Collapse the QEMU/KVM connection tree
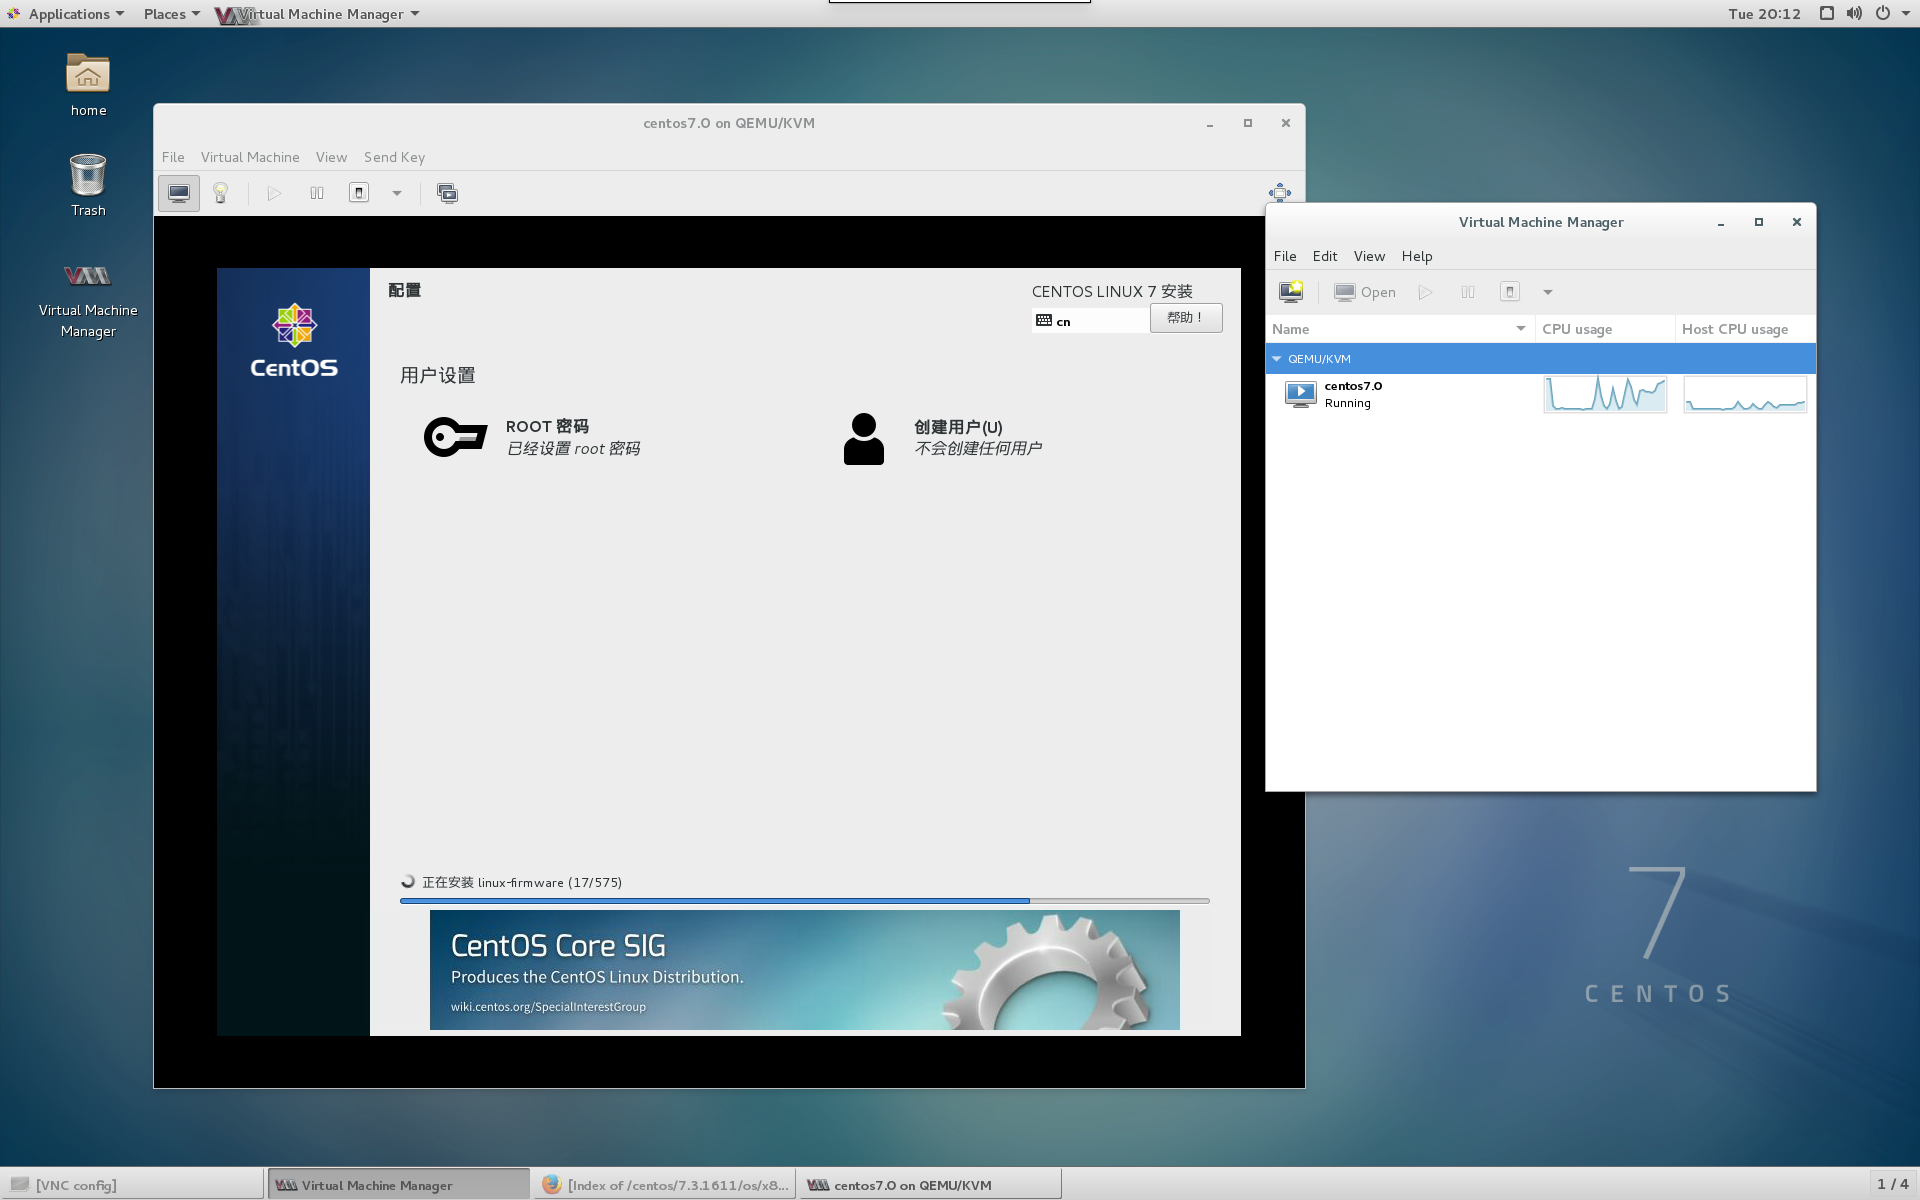 [1277, 358]
